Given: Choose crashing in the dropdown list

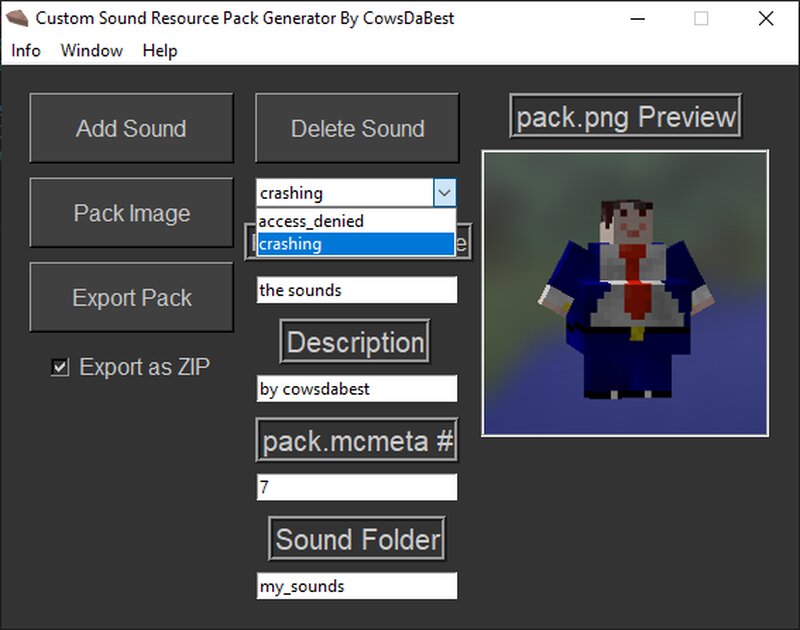Looking at the screenshot, I should 356,244.
